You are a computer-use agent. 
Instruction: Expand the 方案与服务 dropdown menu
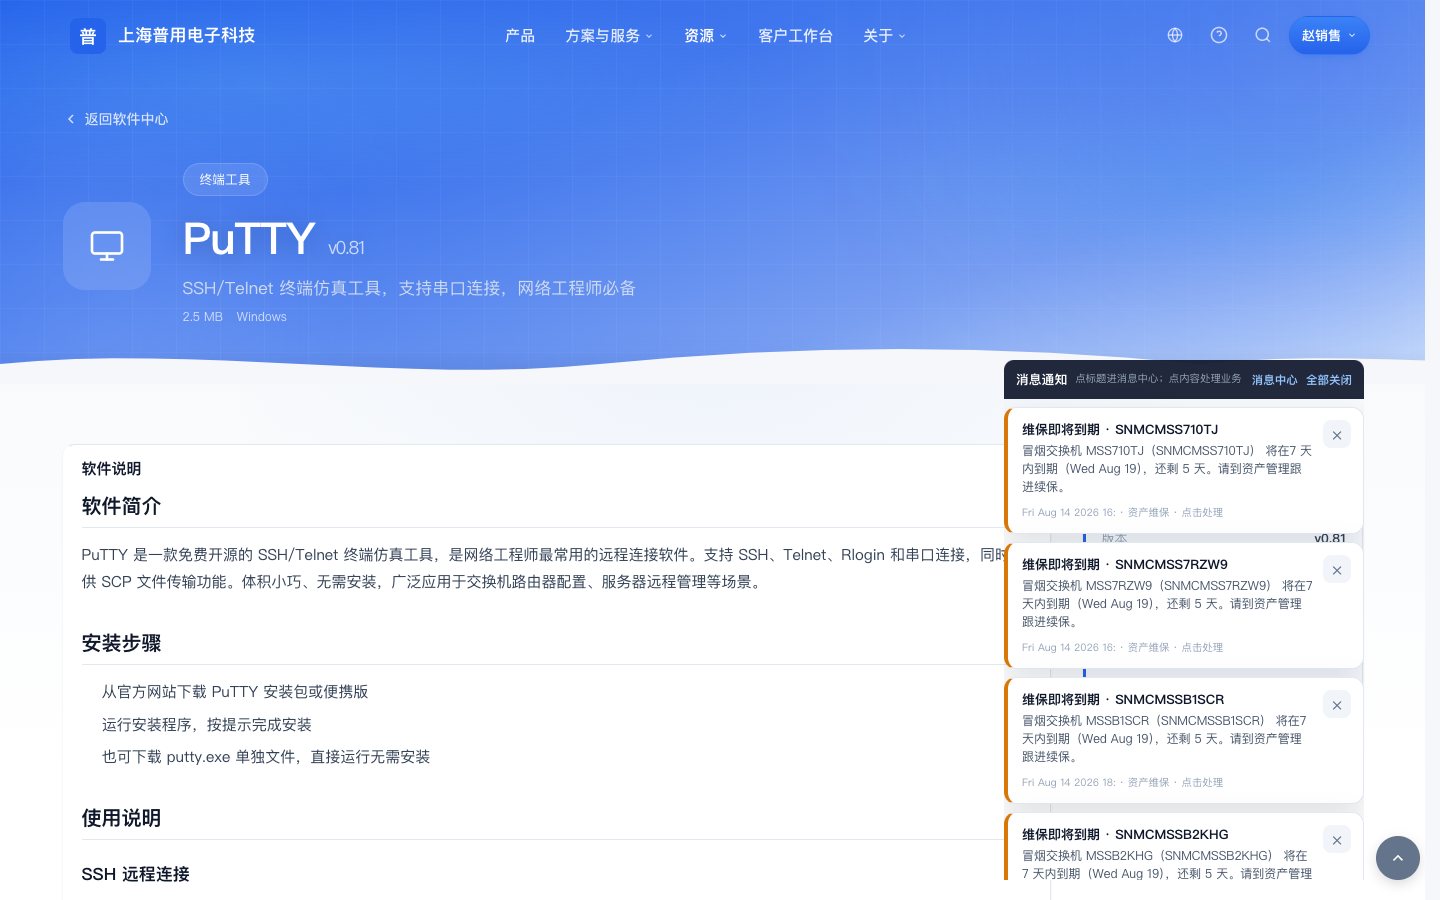609,36
